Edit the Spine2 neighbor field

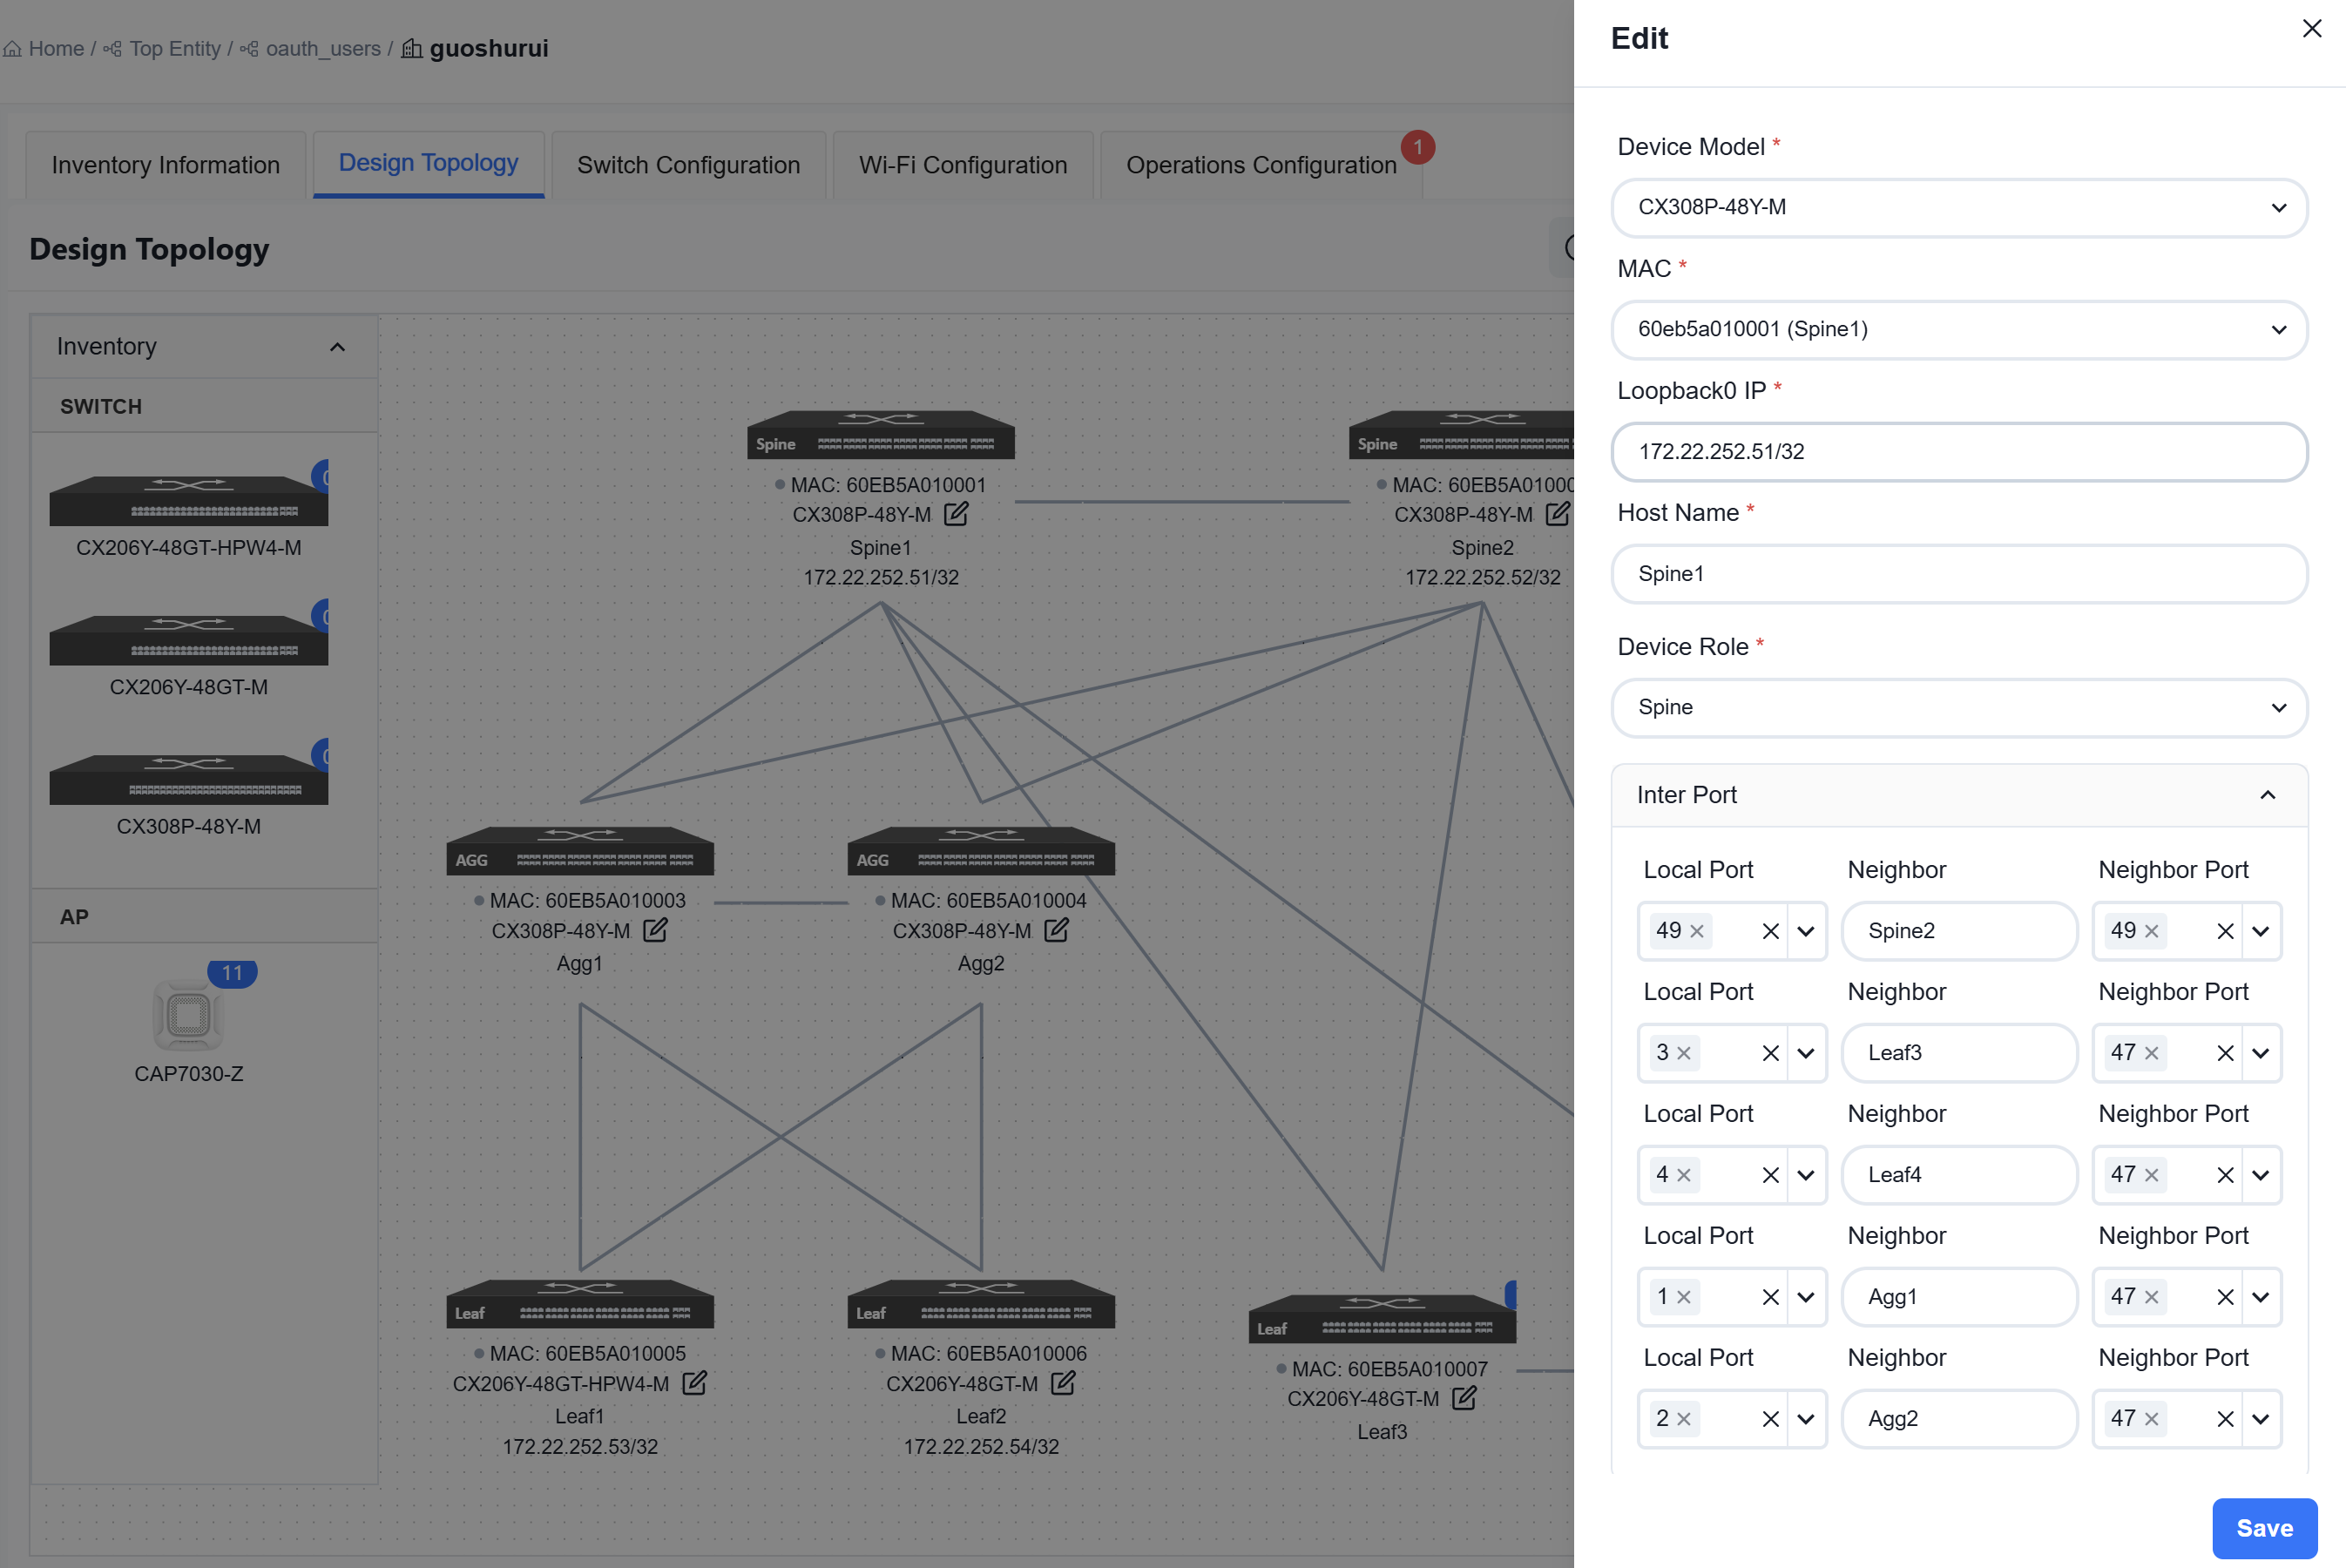(1959, 932)
